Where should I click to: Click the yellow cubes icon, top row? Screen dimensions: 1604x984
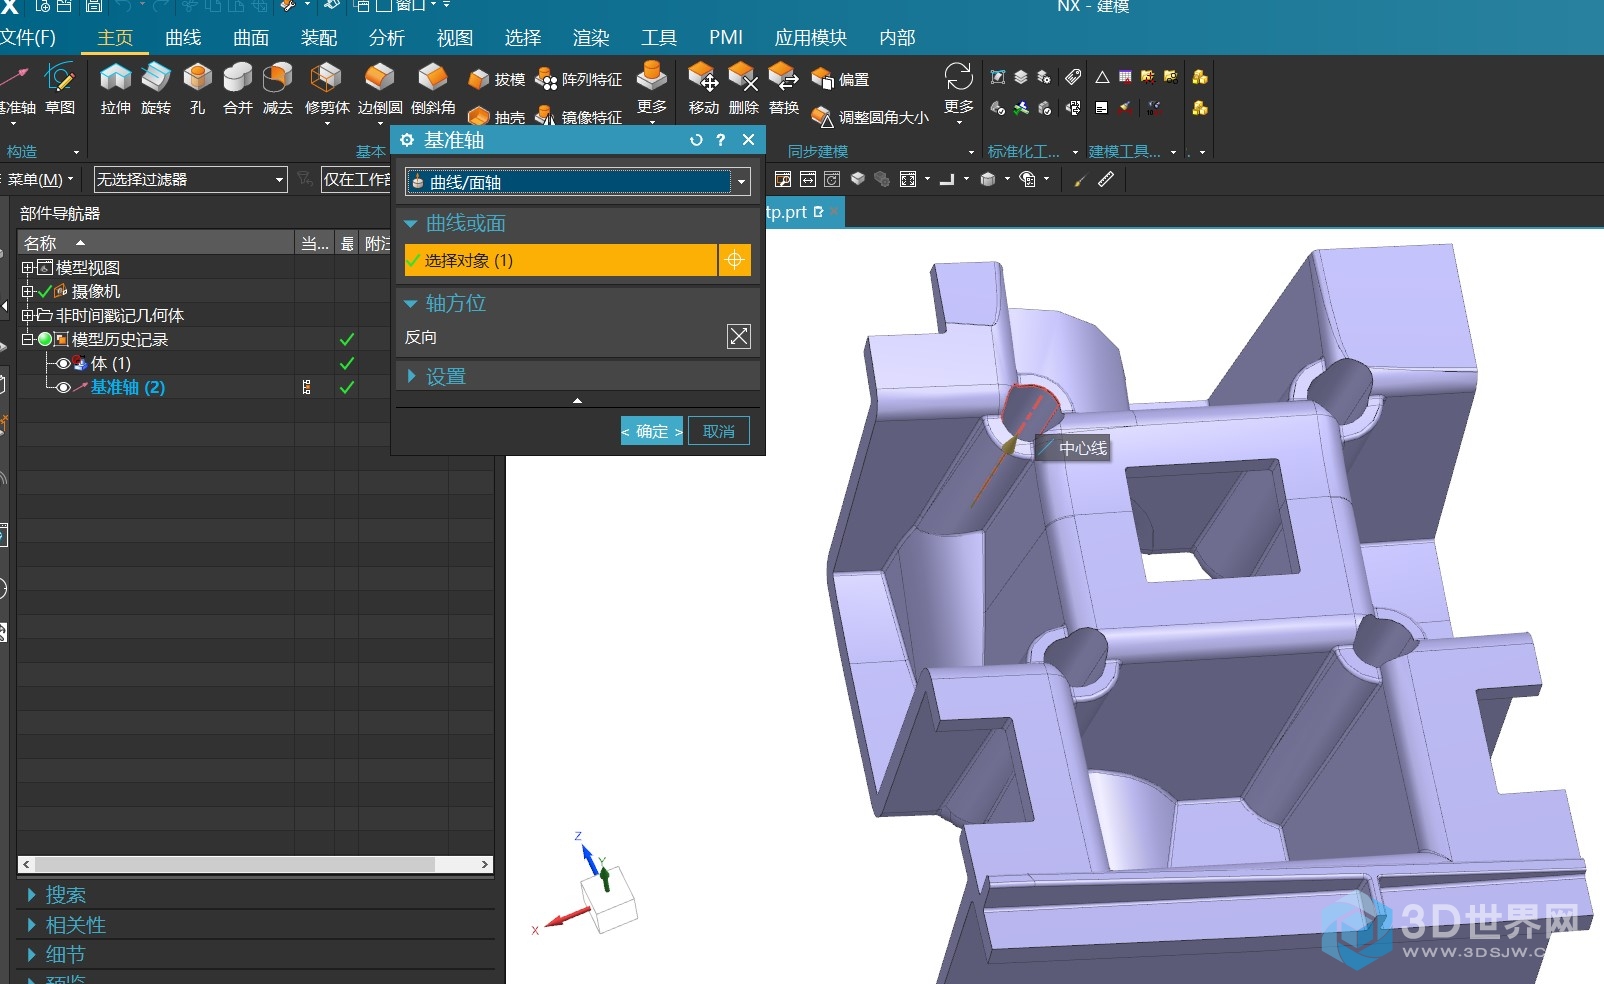pos(1200,77)
